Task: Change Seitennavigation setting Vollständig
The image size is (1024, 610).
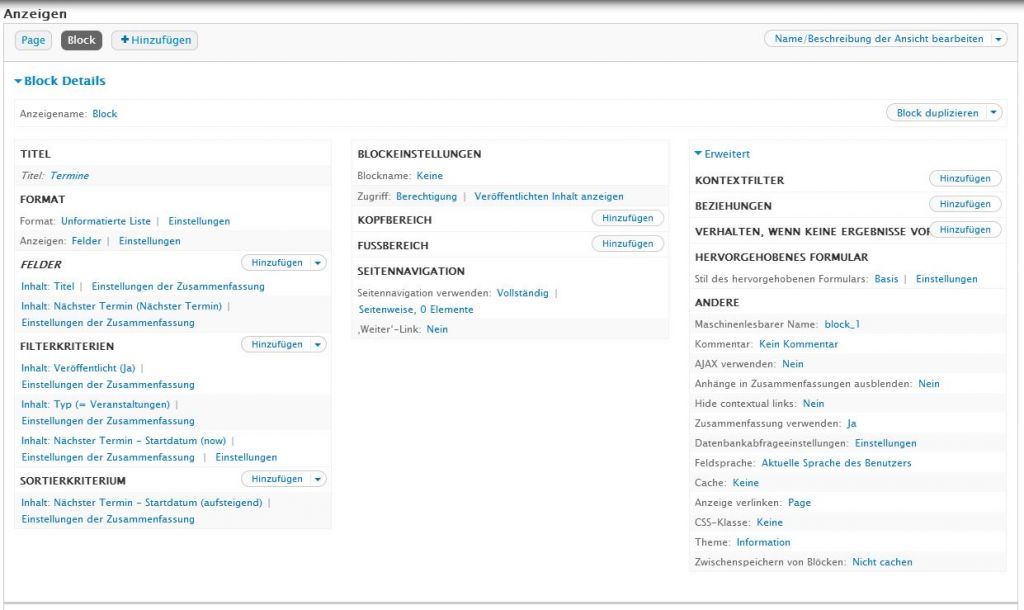Action: [522, 293]
